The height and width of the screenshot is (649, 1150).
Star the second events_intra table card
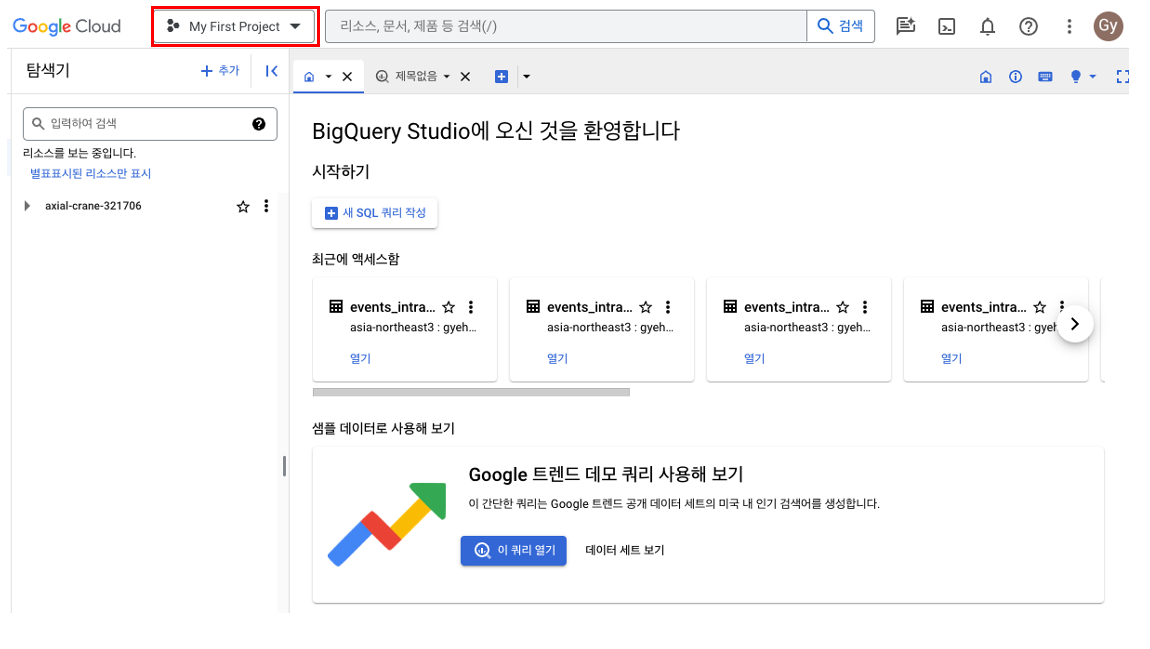click(645, 307)
